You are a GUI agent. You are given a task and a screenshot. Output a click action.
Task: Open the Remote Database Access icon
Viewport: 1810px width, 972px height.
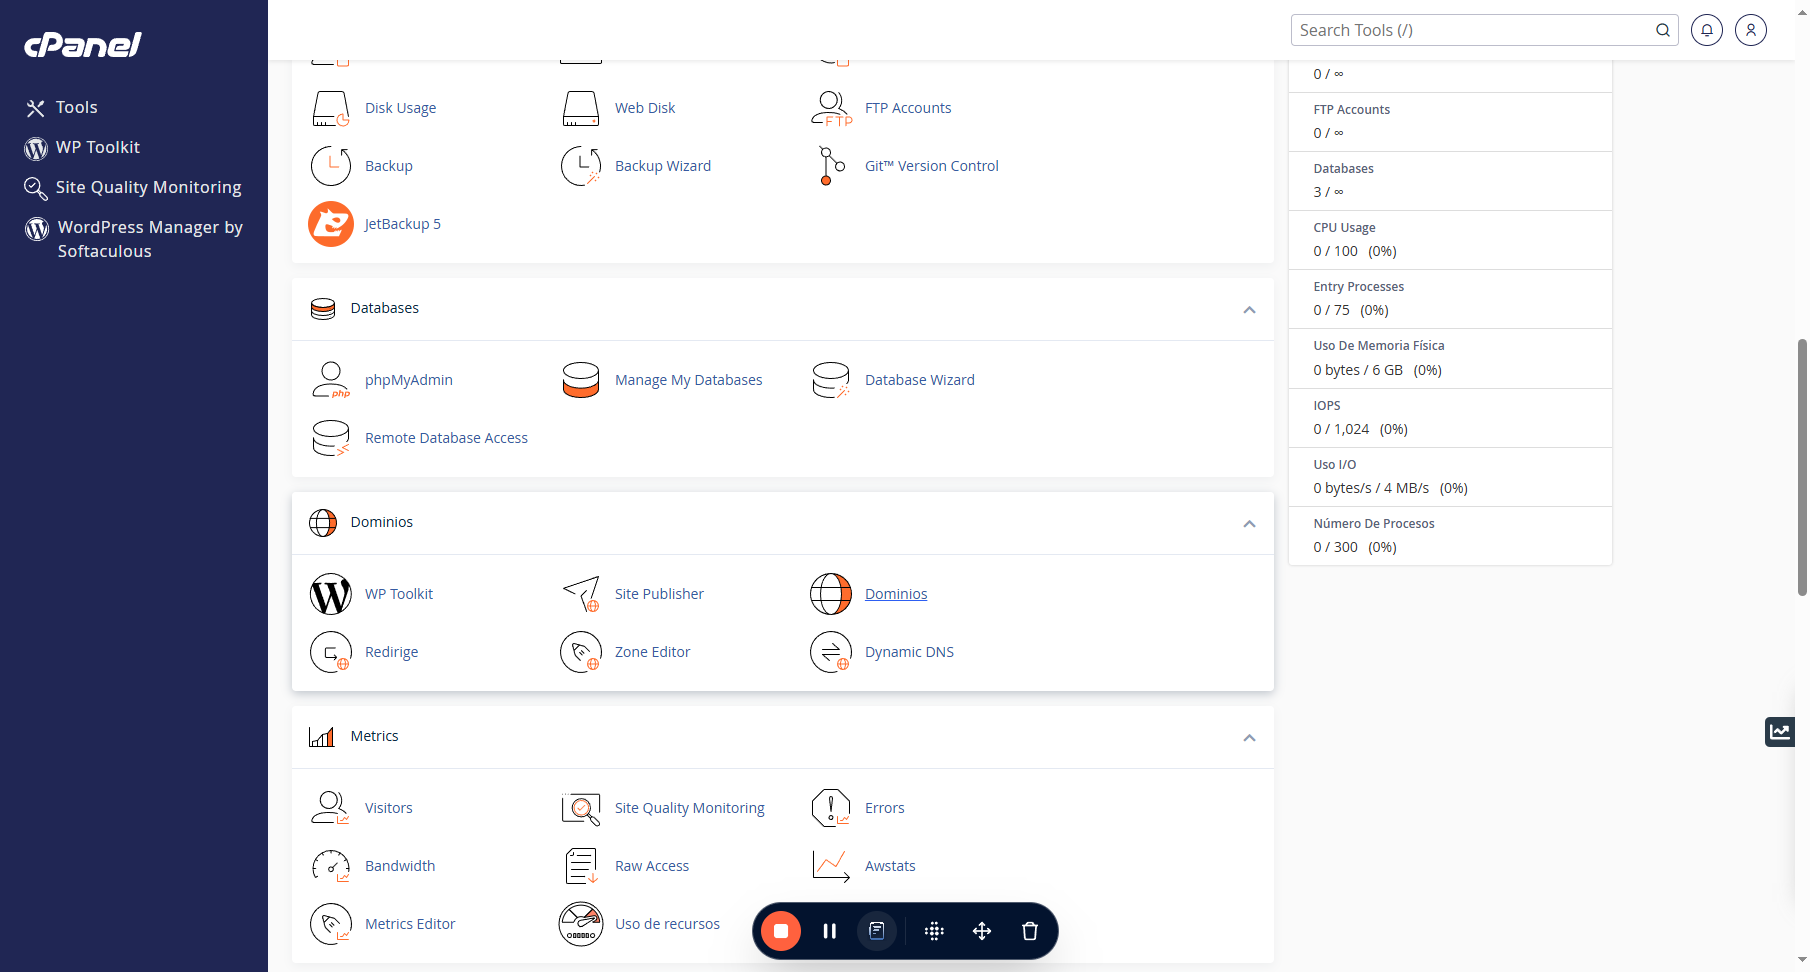331,438
